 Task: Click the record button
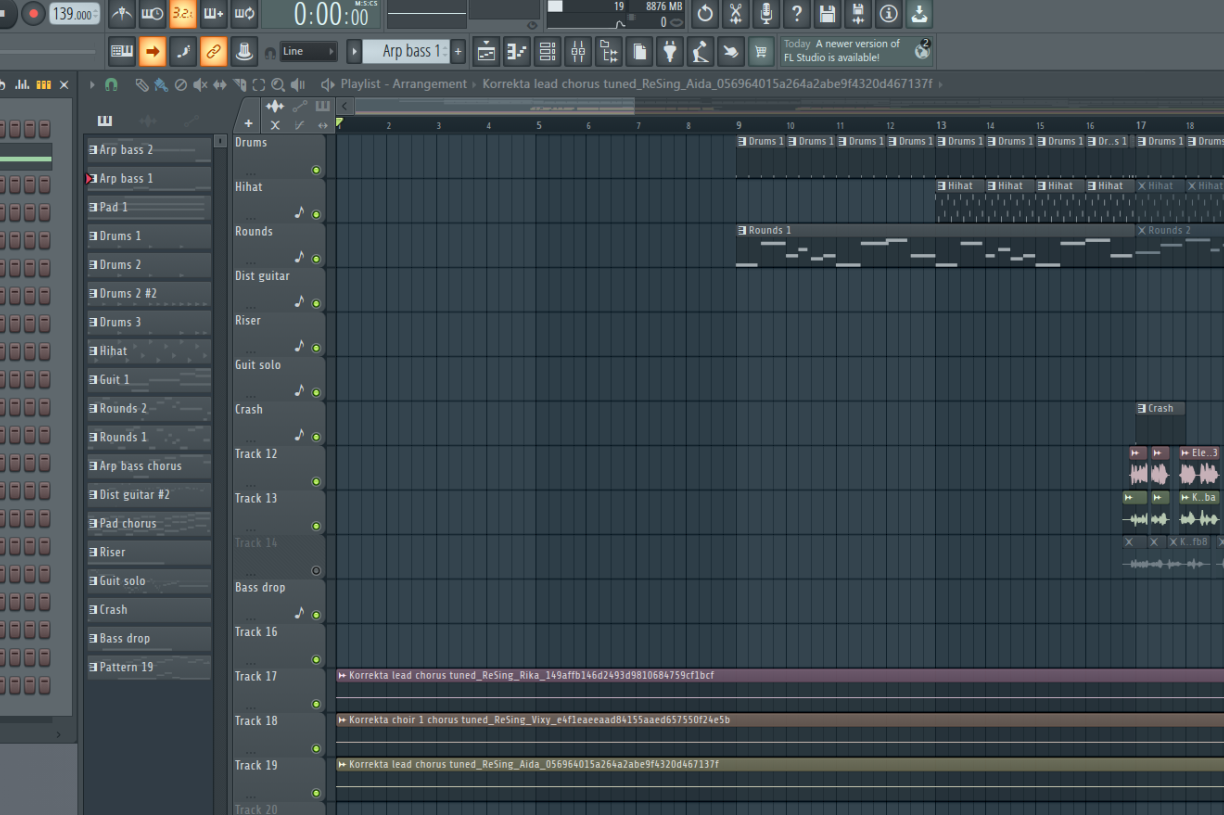point(33,13)
